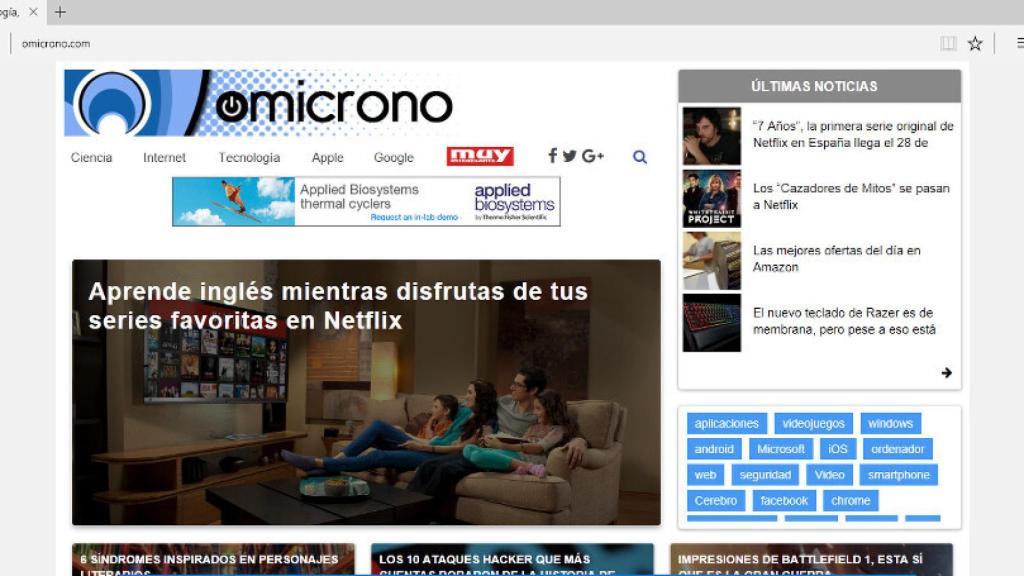Go to the Tecnología section
This screenshot has width=1024, height=576.
(249, 158)
